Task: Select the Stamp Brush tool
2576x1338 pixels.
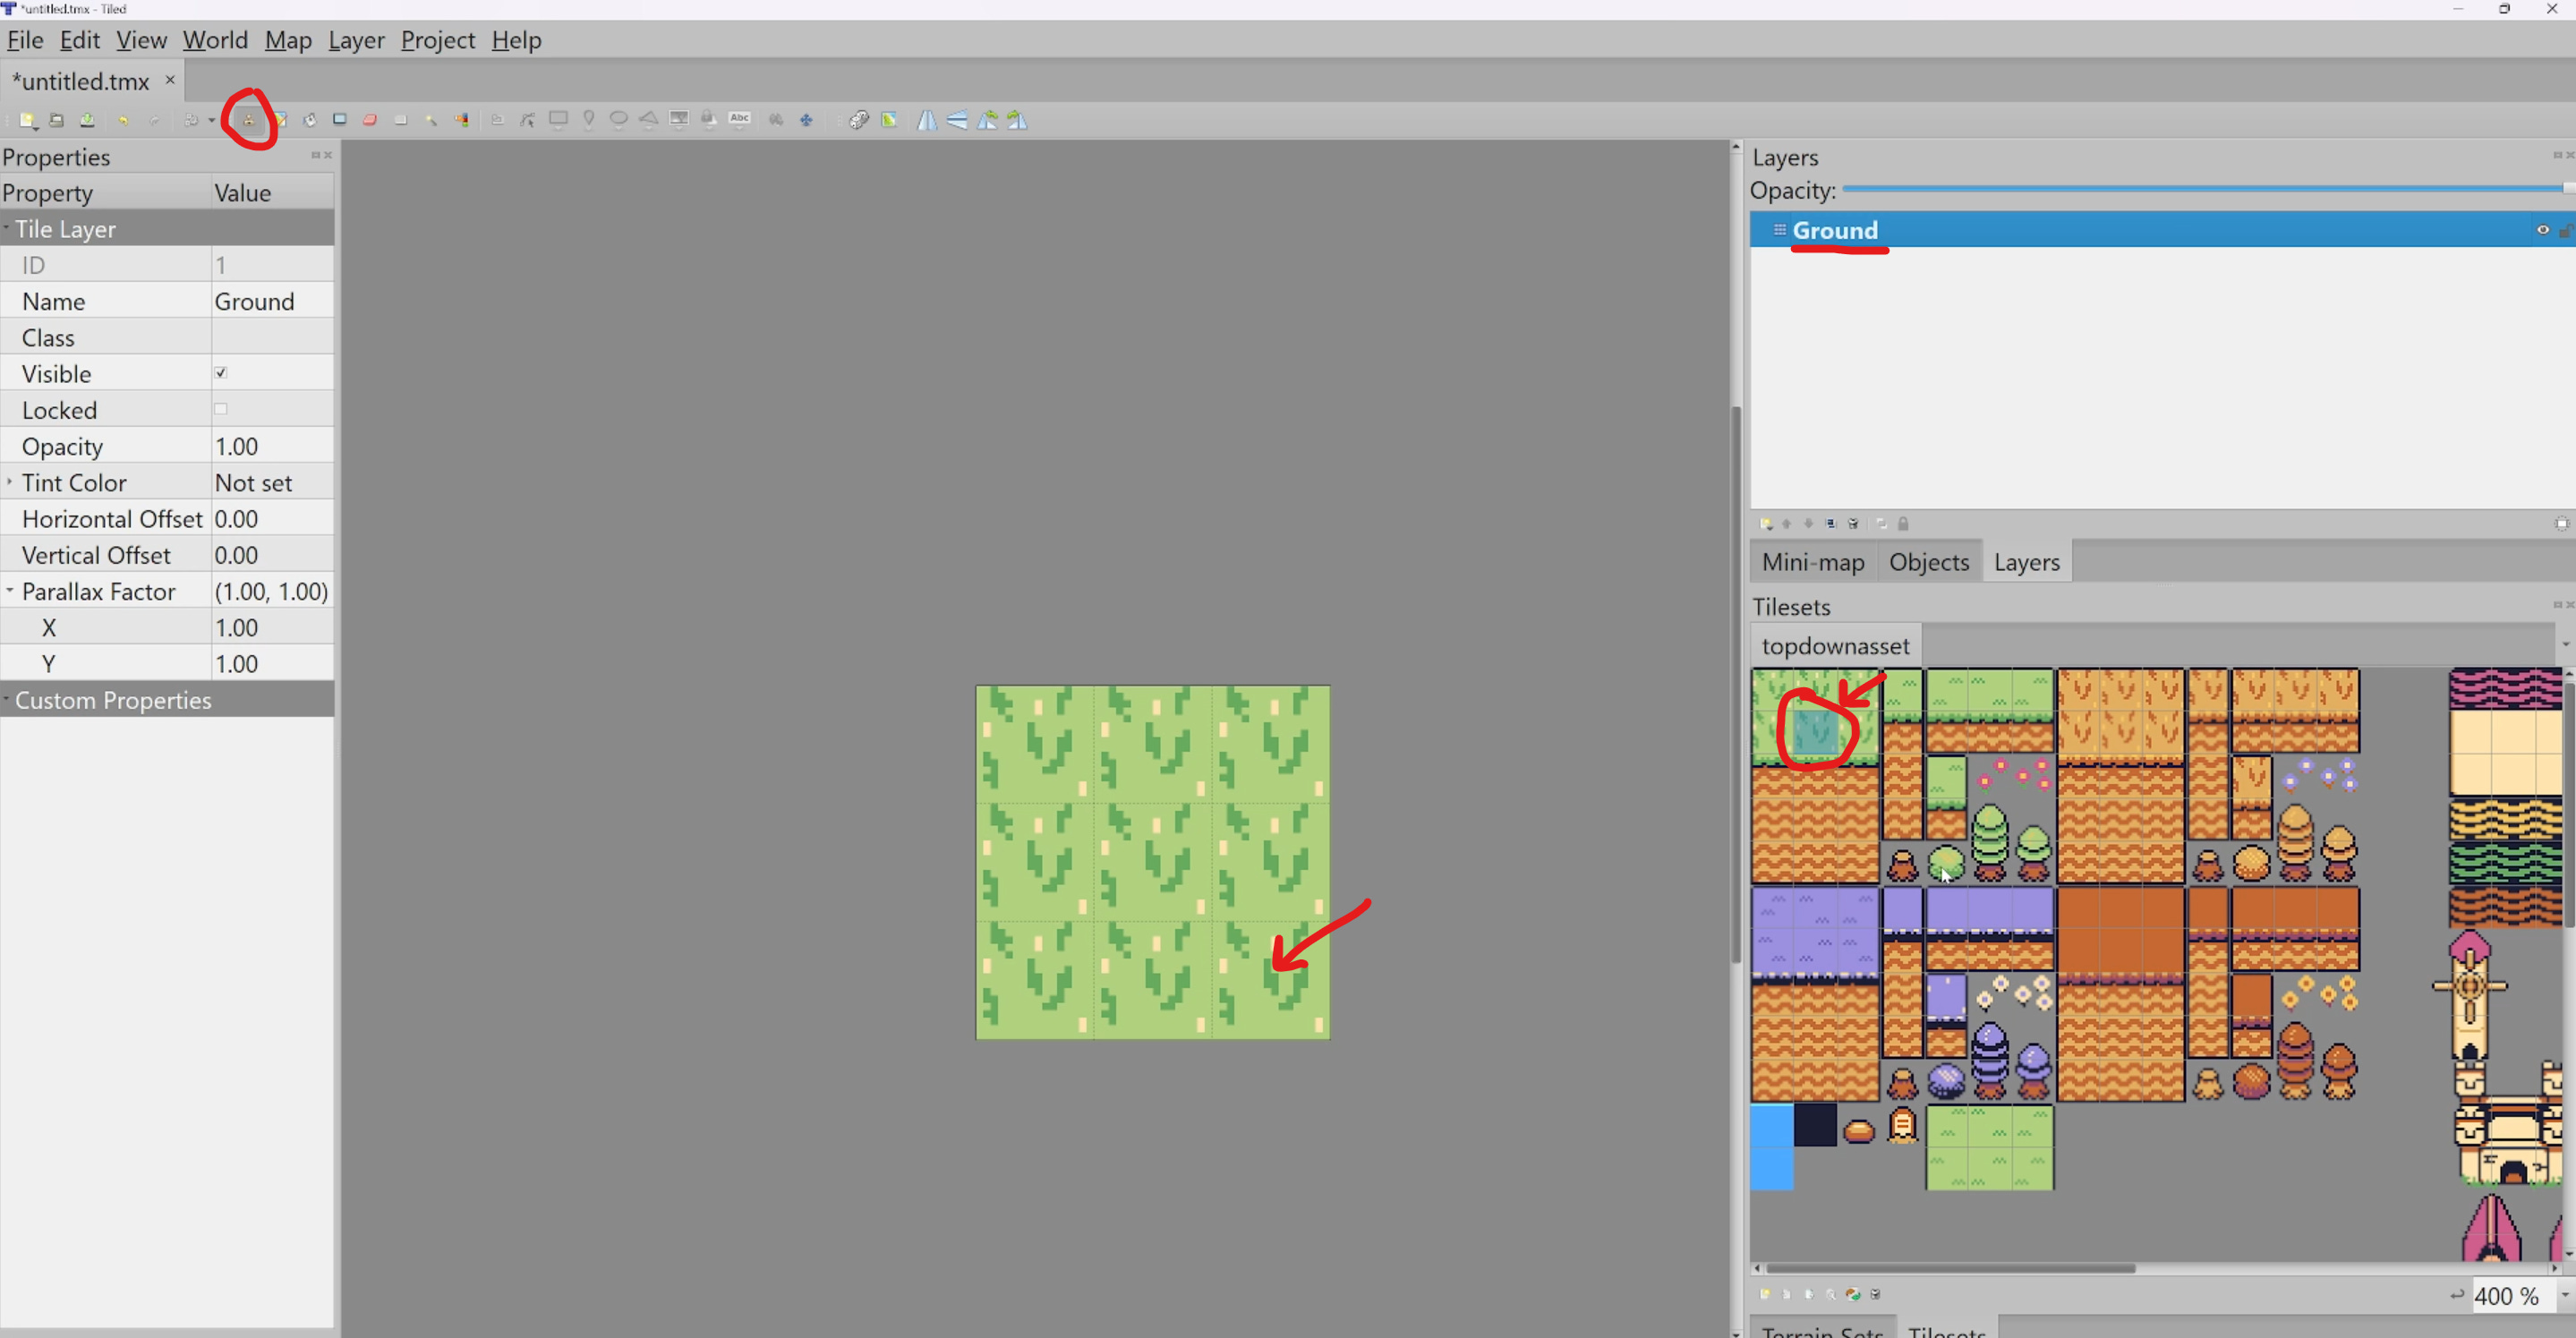Action: pyautogui.click(x=249, y=120)
